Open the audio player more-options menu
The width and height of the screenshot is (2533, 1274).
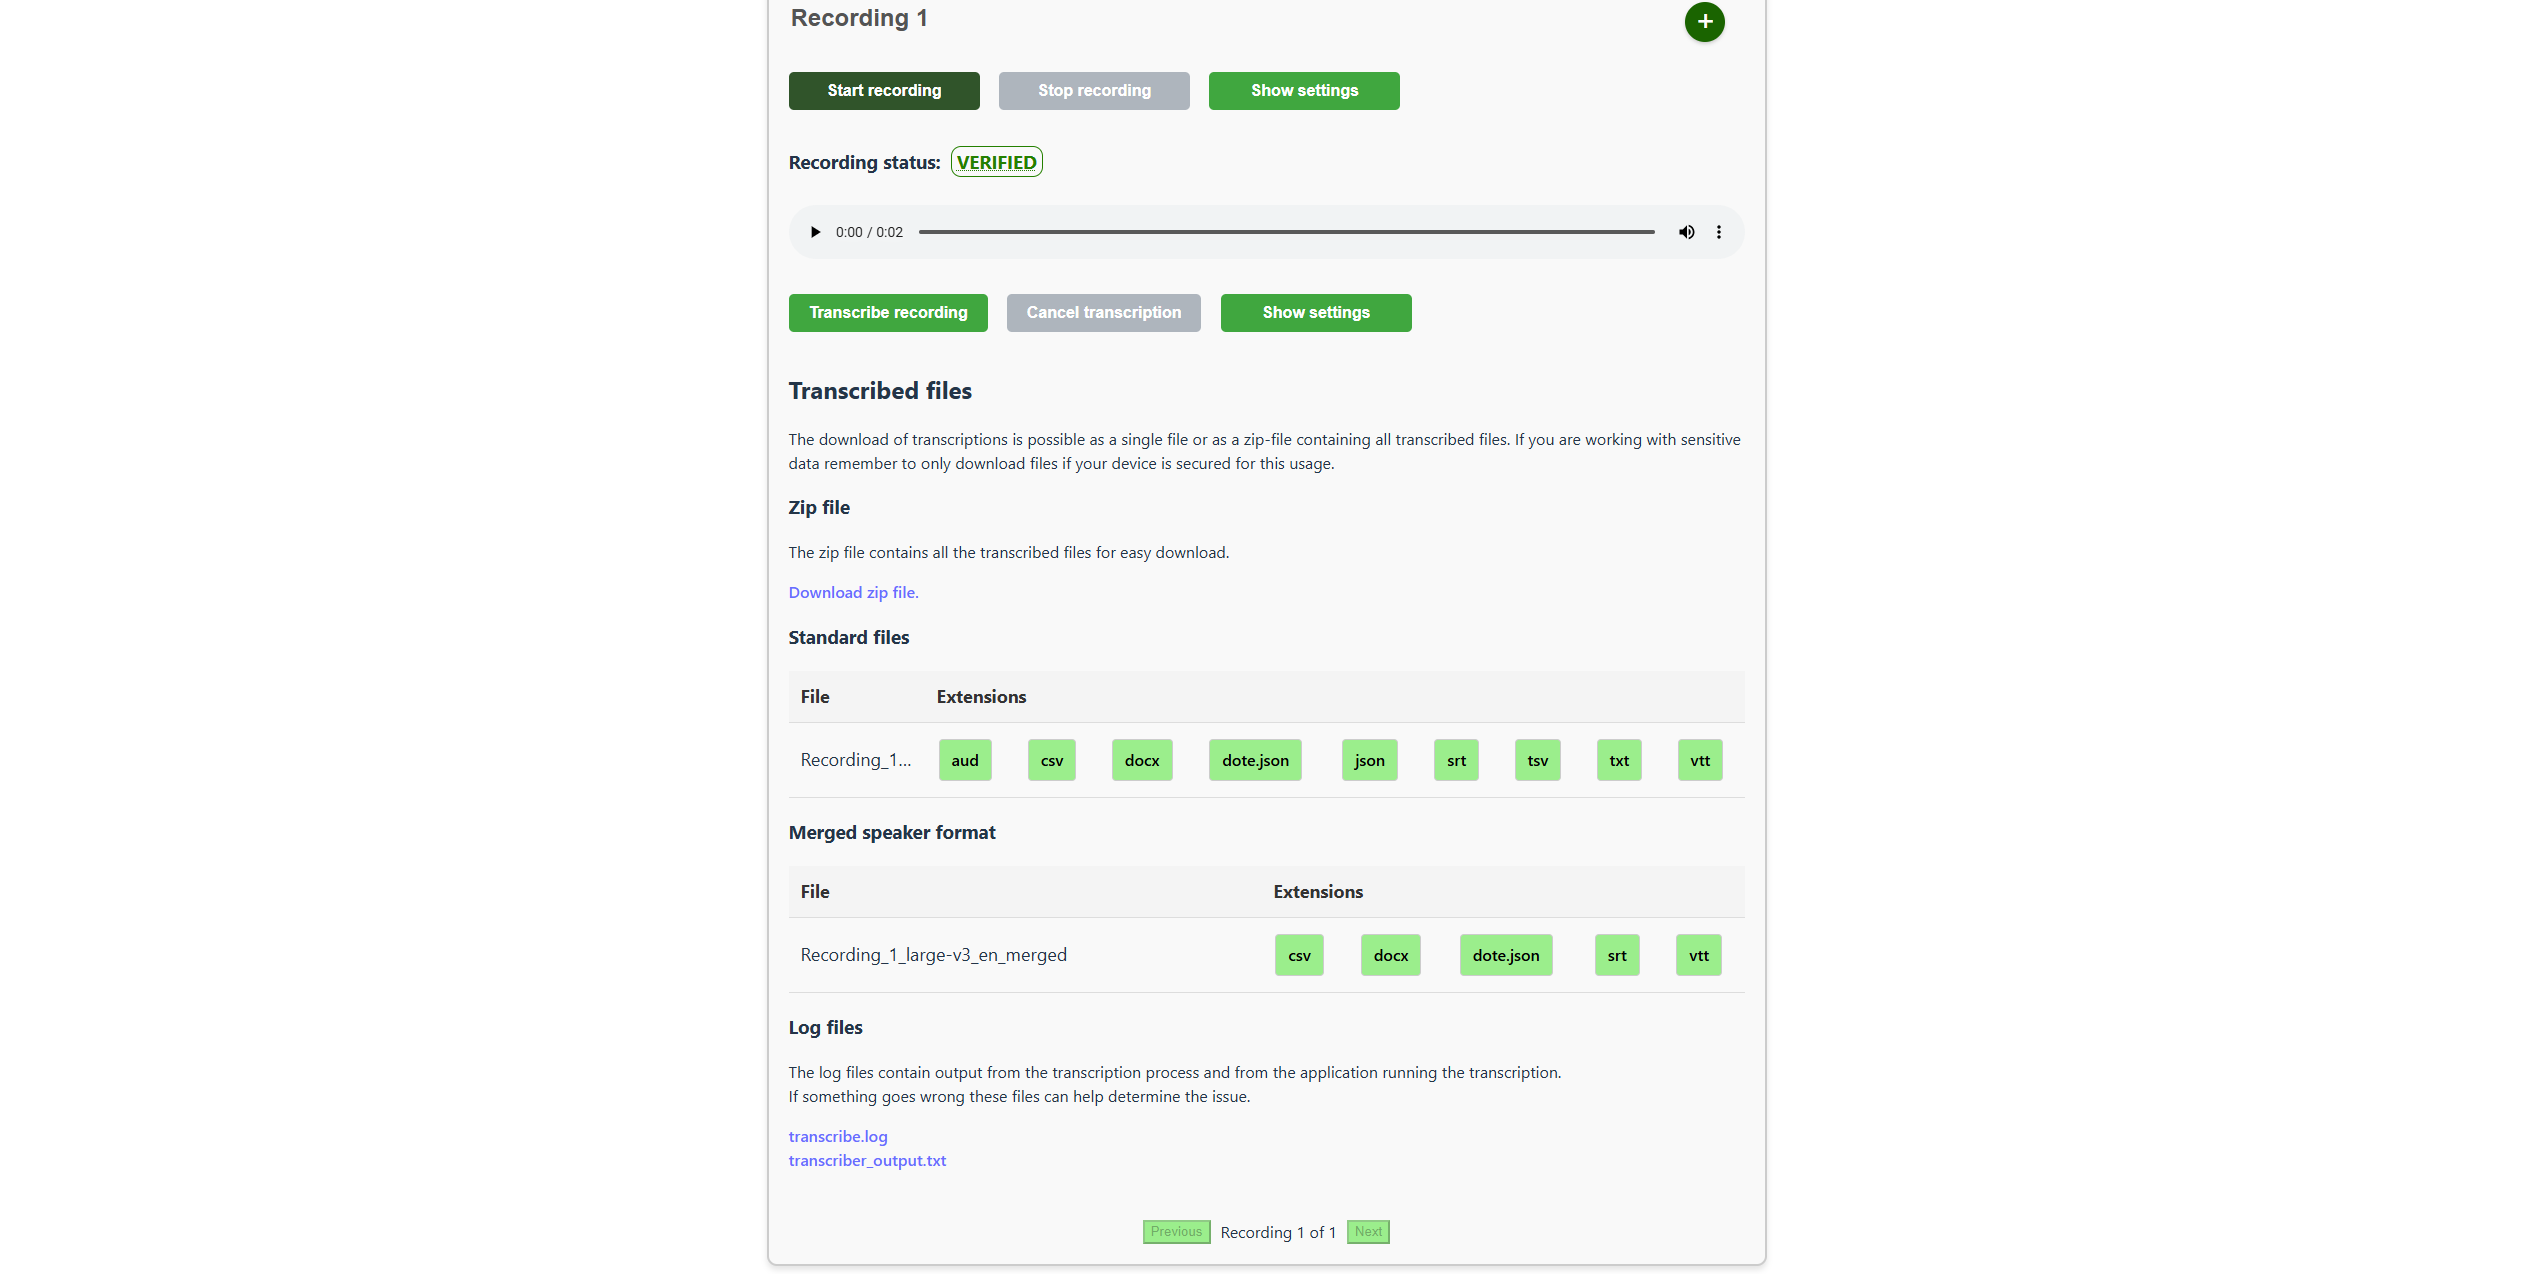(1718, 232)
